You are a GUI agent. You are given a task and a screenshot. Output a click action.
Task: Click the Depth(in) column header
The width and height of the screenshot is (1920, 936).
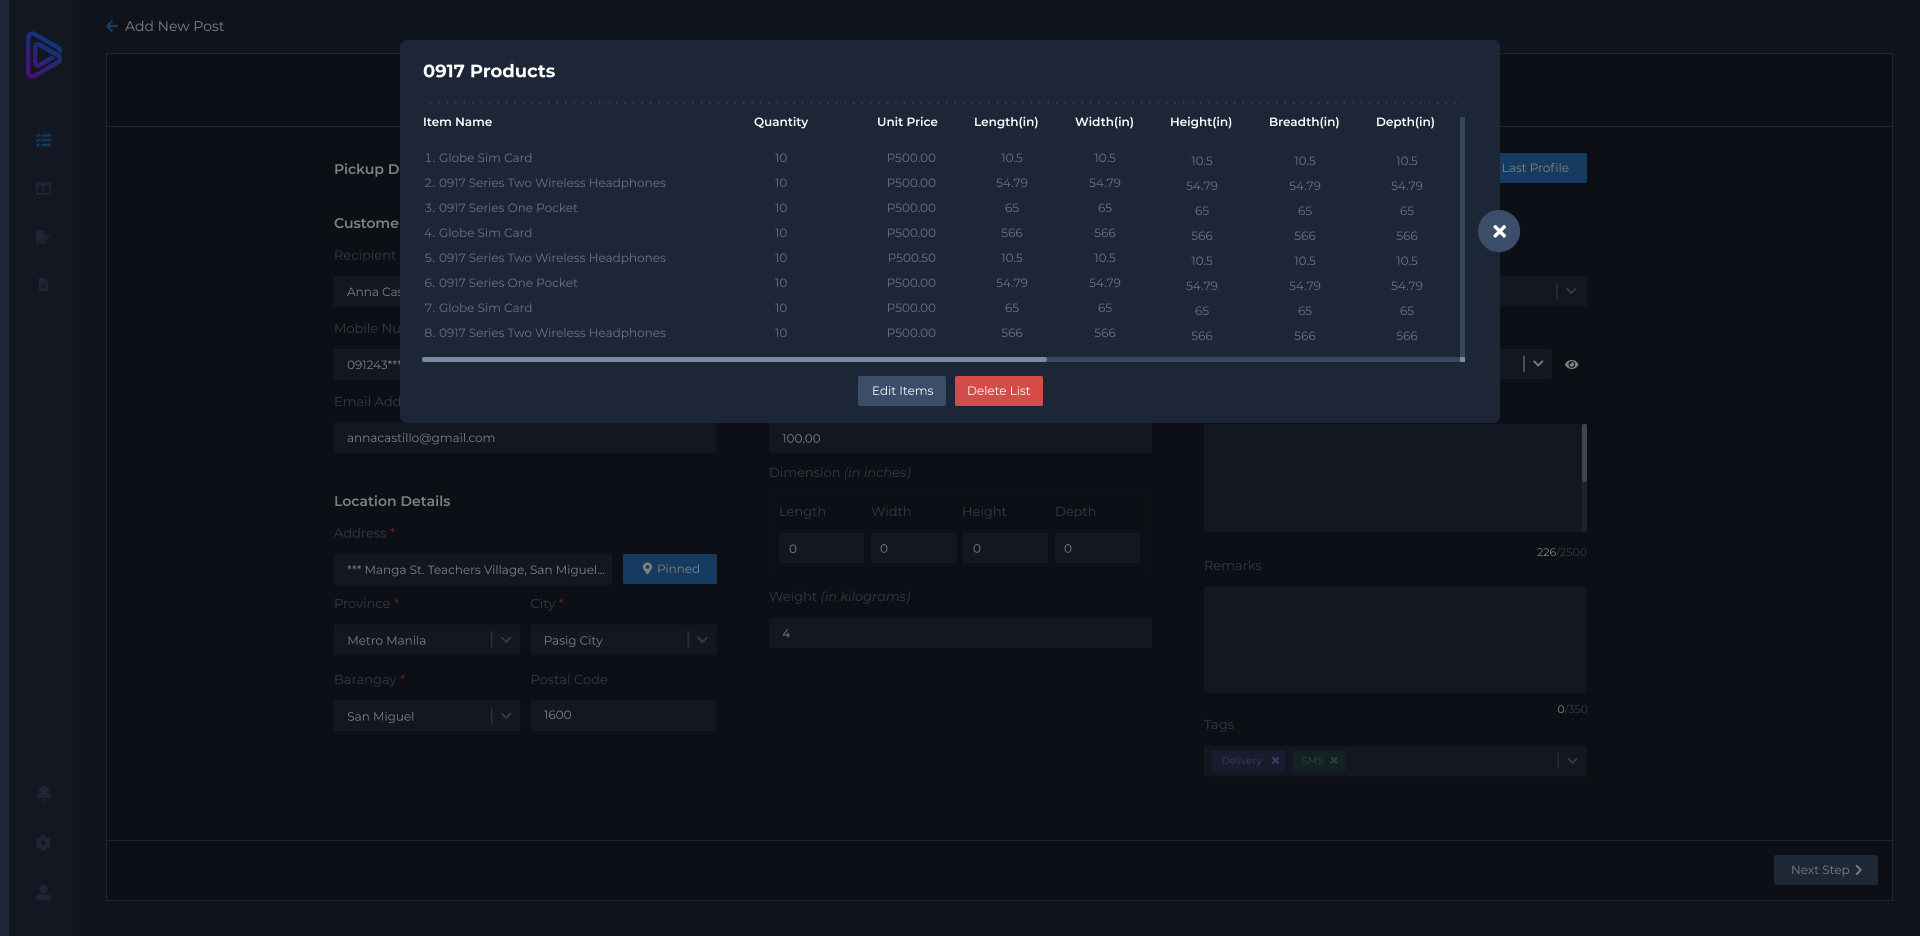1405,122
